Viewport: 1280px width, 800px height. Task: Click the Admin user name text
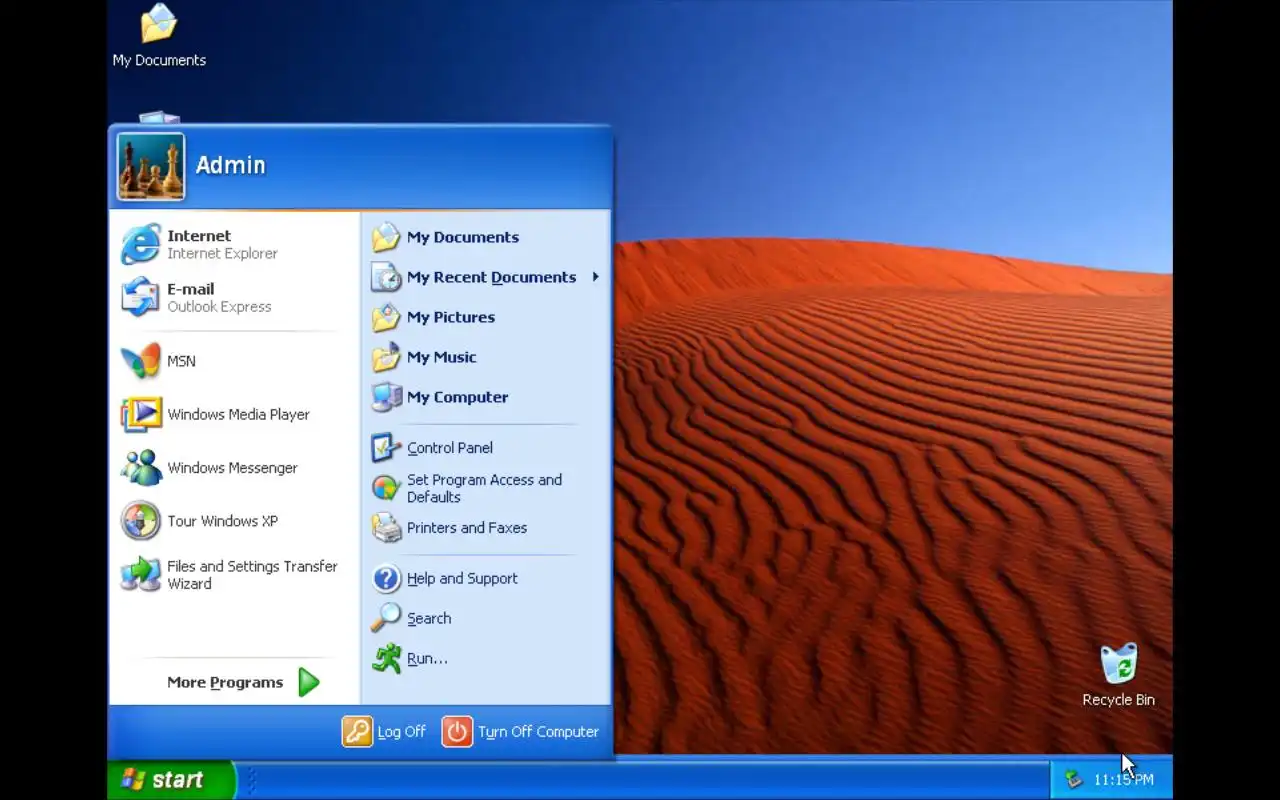pos(231,165)
